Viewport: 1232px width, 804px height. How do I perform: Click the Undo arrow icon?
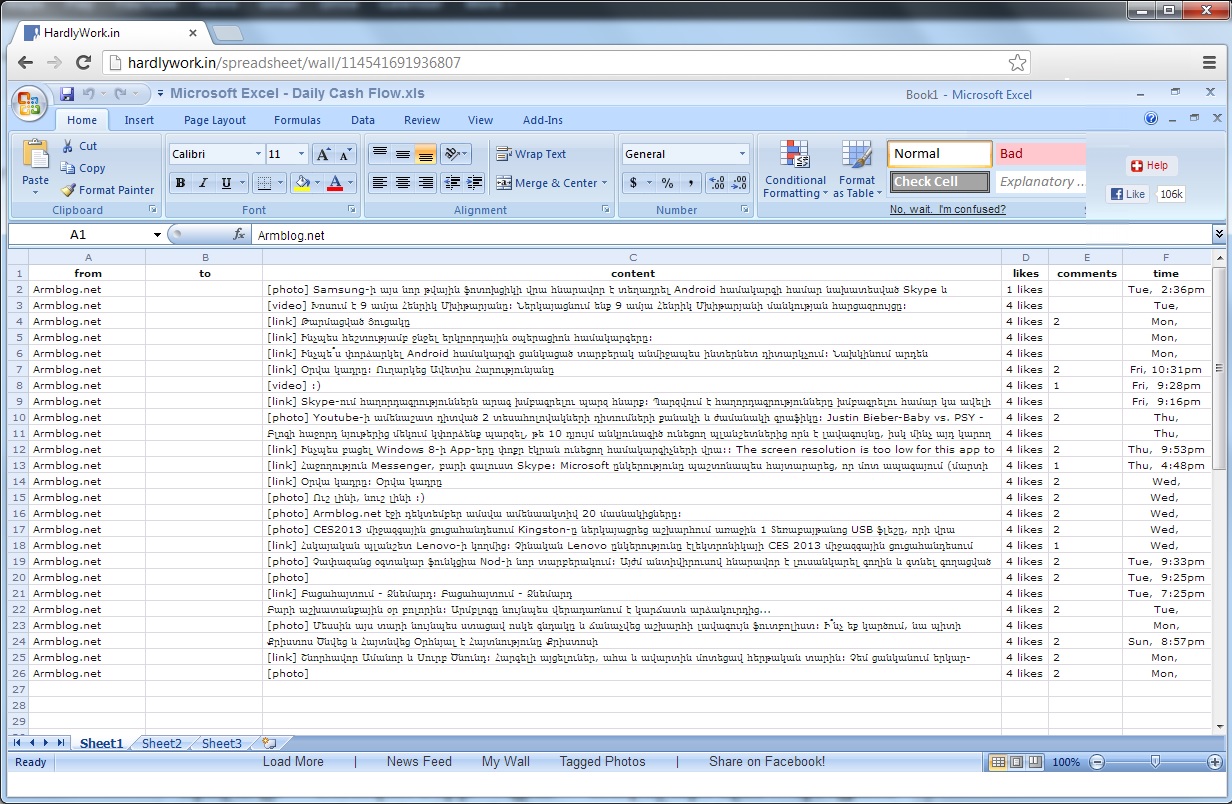tap(88, 94)
